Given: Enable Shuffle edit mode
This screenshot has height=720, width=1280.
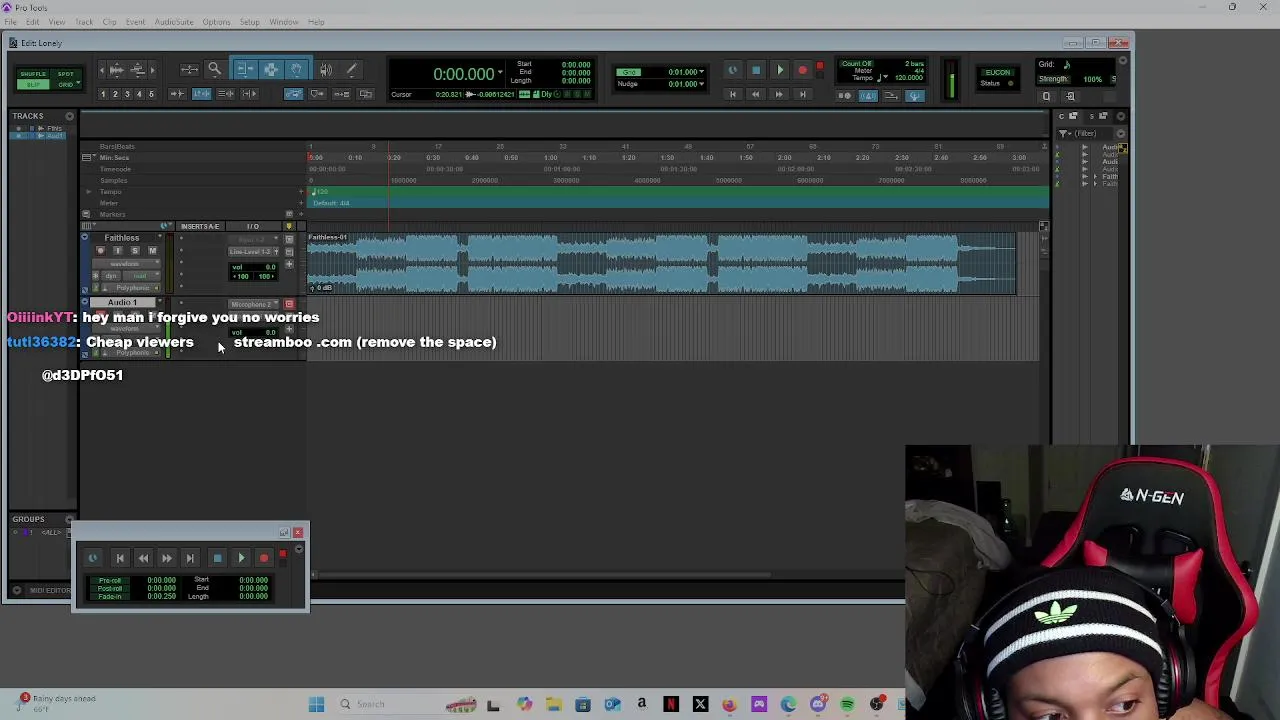Looking at the screenshot, I should pyautogui.click(x=33, y=74).
